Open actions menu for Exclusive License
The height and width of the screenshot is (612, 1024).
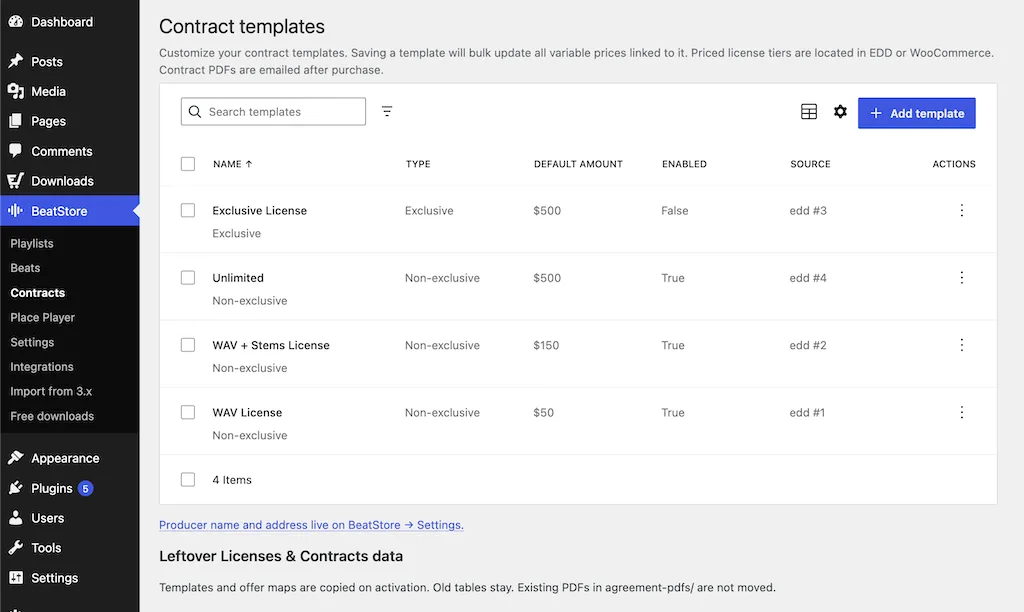961,210
